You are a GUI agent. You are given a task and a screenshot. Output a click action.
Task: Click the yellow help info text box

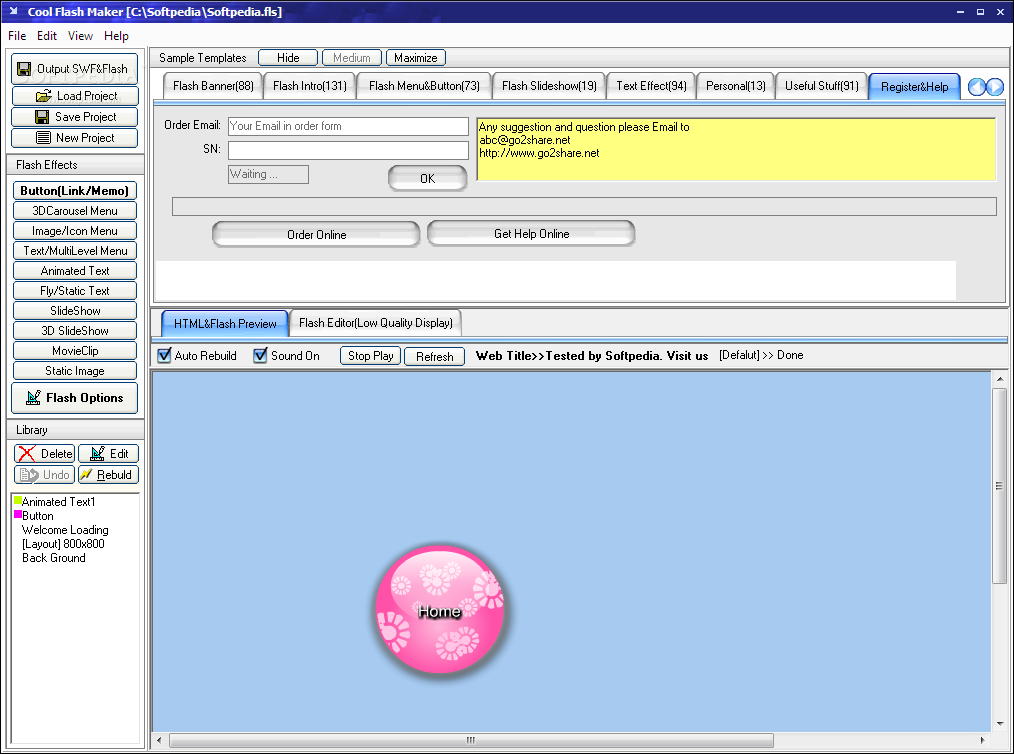click(x=735, y=149)
